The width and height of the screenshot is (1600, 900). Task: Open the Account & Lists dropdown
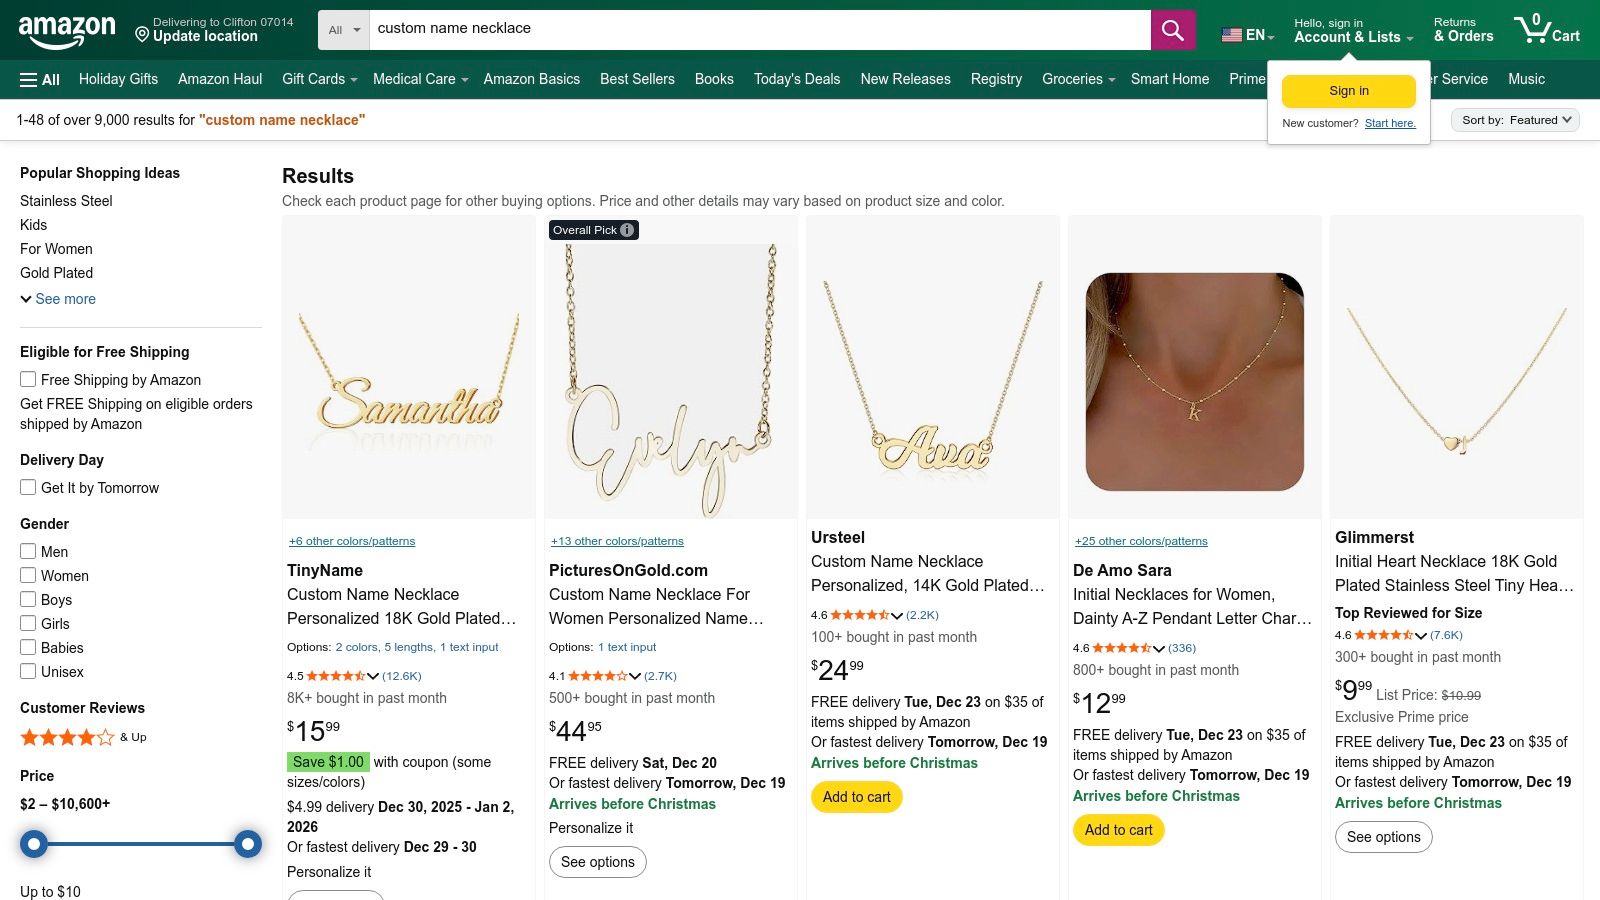pyautogui.click(x=1349, y=37)
